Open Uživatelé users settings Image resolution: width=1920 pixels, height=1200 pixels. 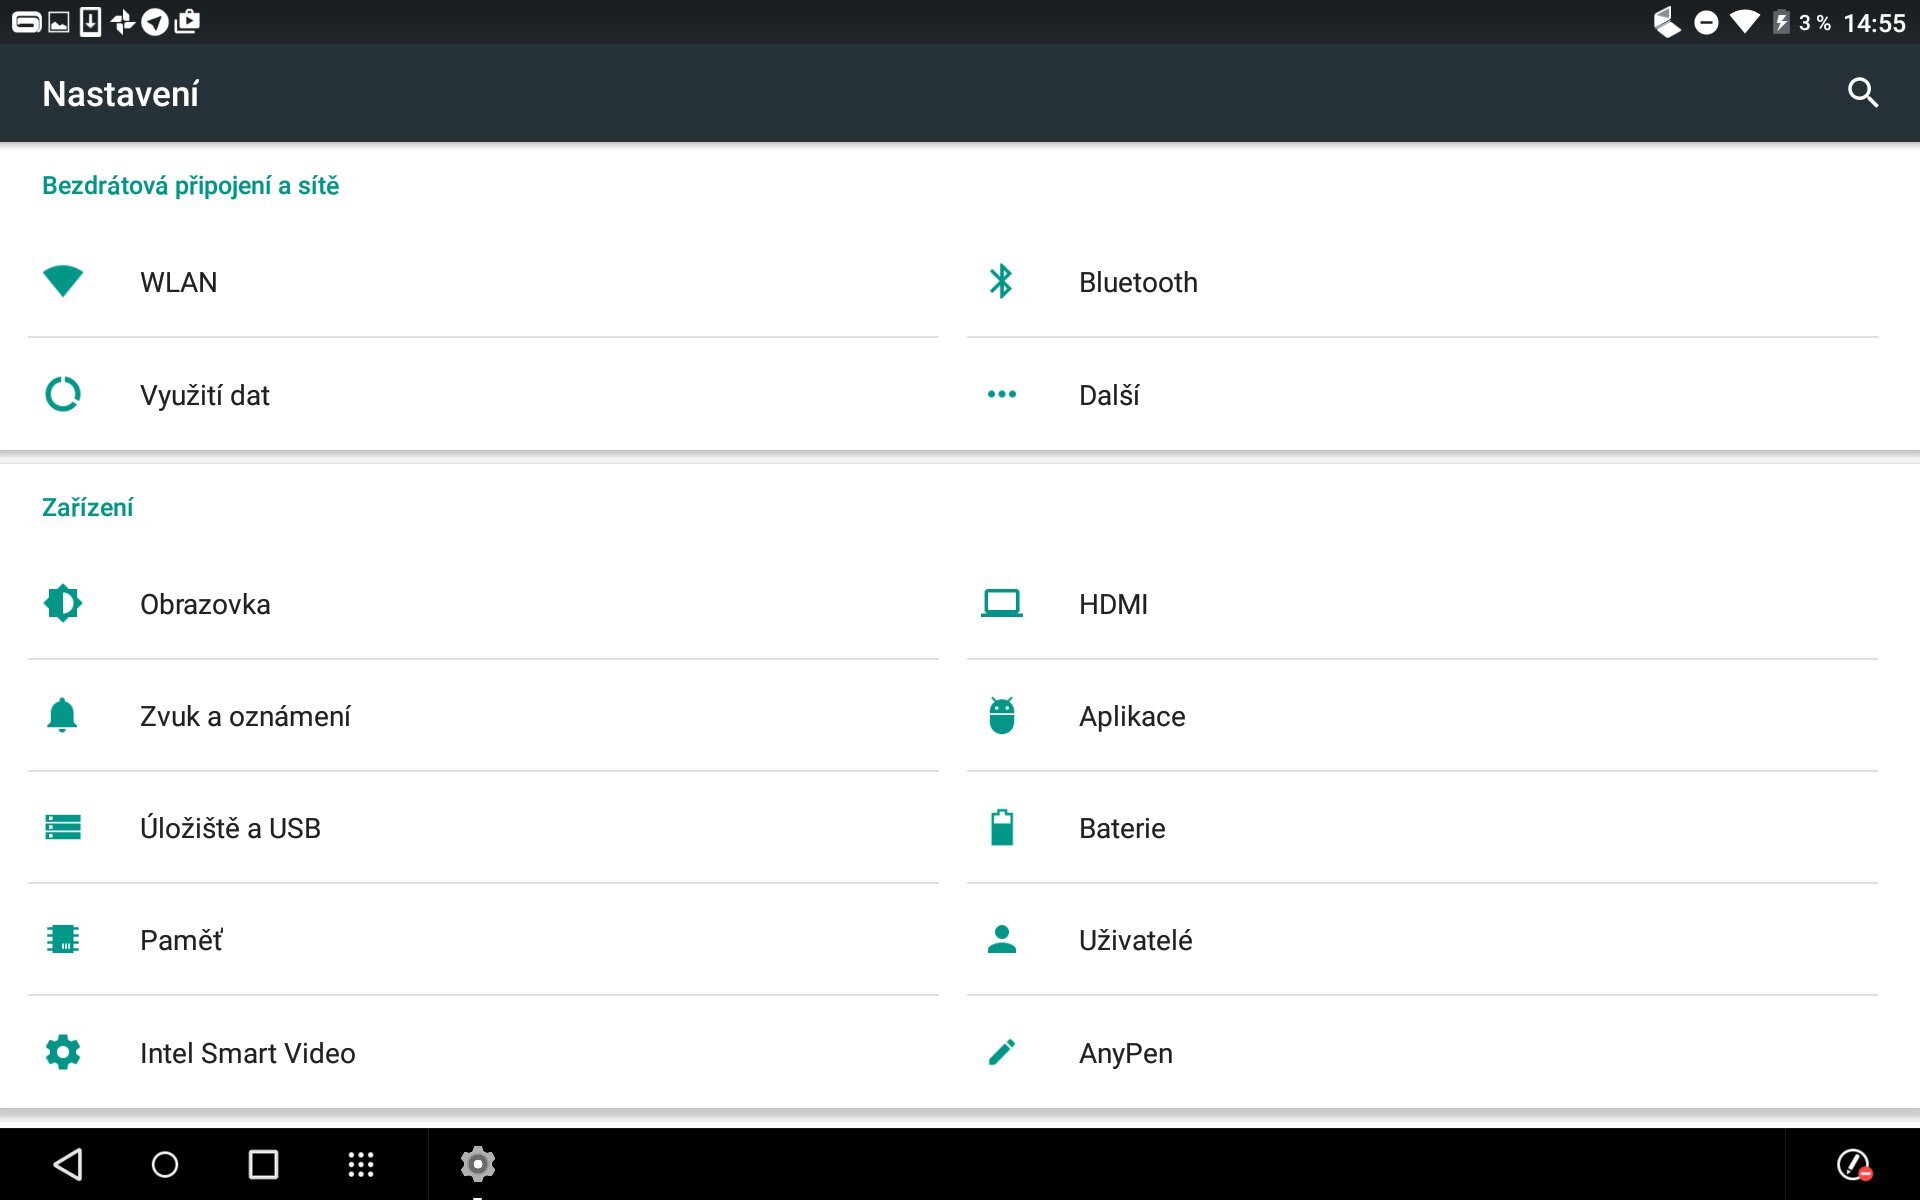[1135, 940]
